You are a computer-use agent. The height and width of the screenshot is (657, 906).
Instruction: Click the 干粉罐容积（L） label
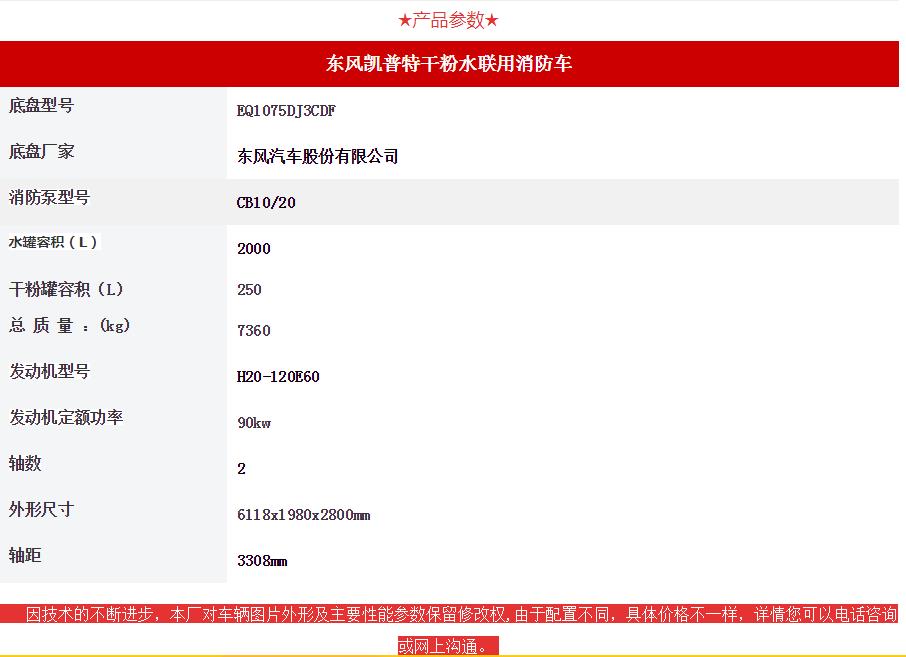tap(66, 289)
